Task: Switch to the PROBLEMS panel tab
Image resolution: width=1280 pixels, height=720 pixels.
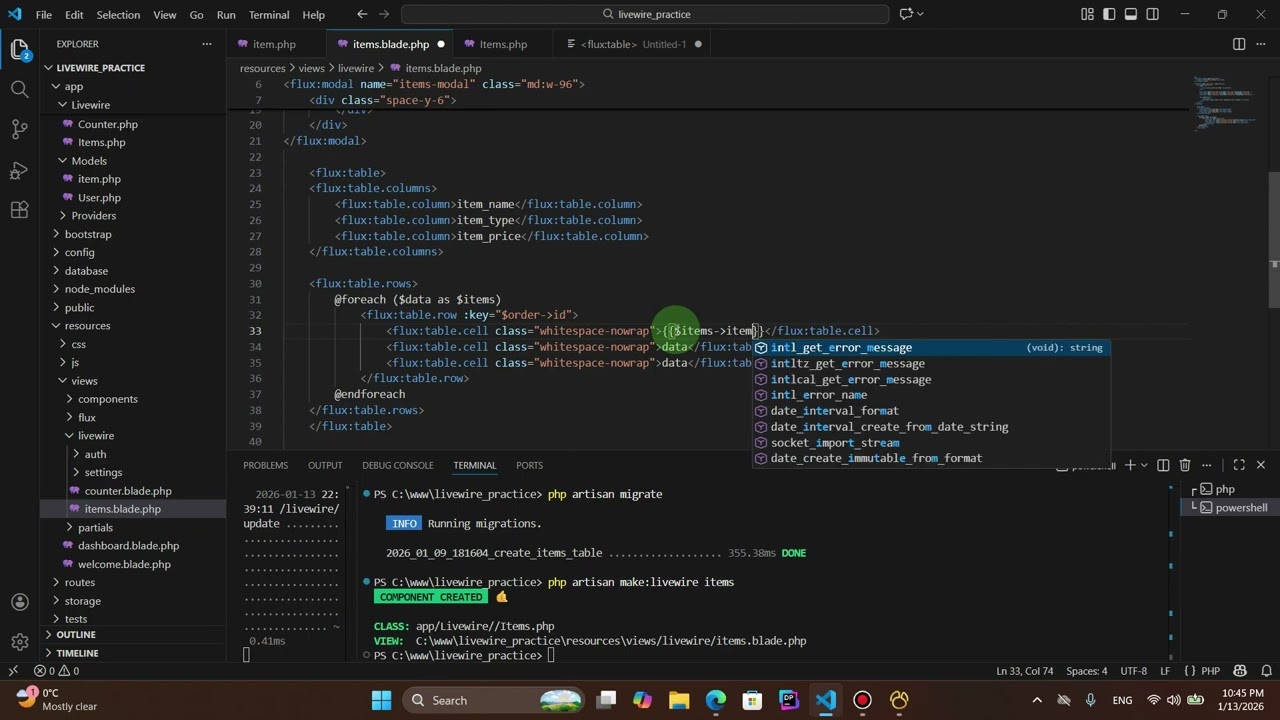Action: 265,465
